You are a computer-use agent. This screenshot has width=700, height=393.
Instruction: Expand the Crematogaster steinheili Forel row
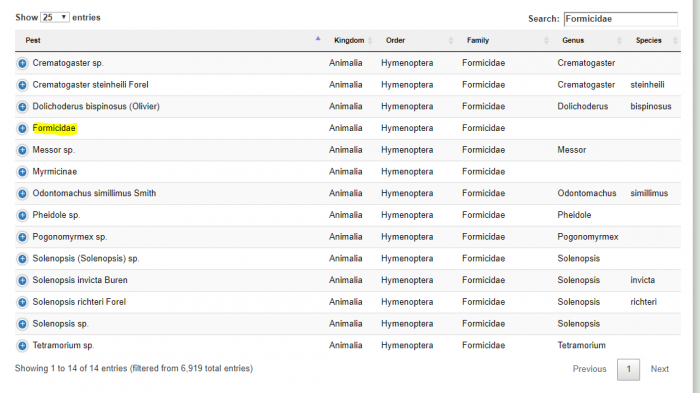coord(22,85)
